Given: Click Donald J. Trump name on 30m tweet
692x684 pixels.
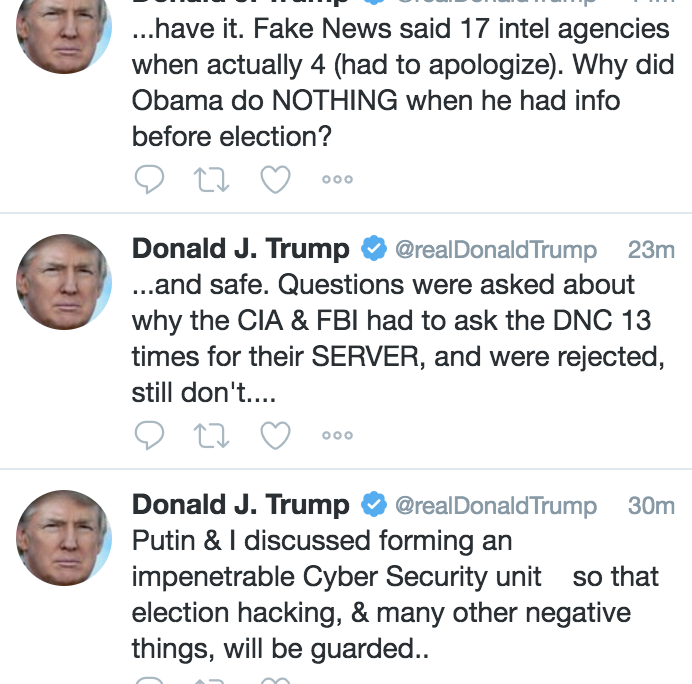Looking at the screenshot, I should 241,505.
